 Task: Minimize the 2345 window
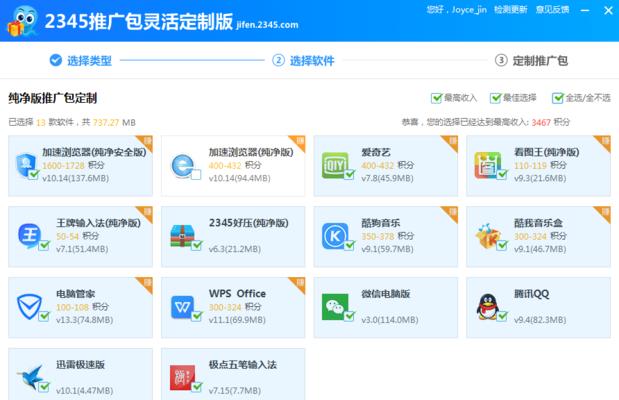[x=585, y=10]
